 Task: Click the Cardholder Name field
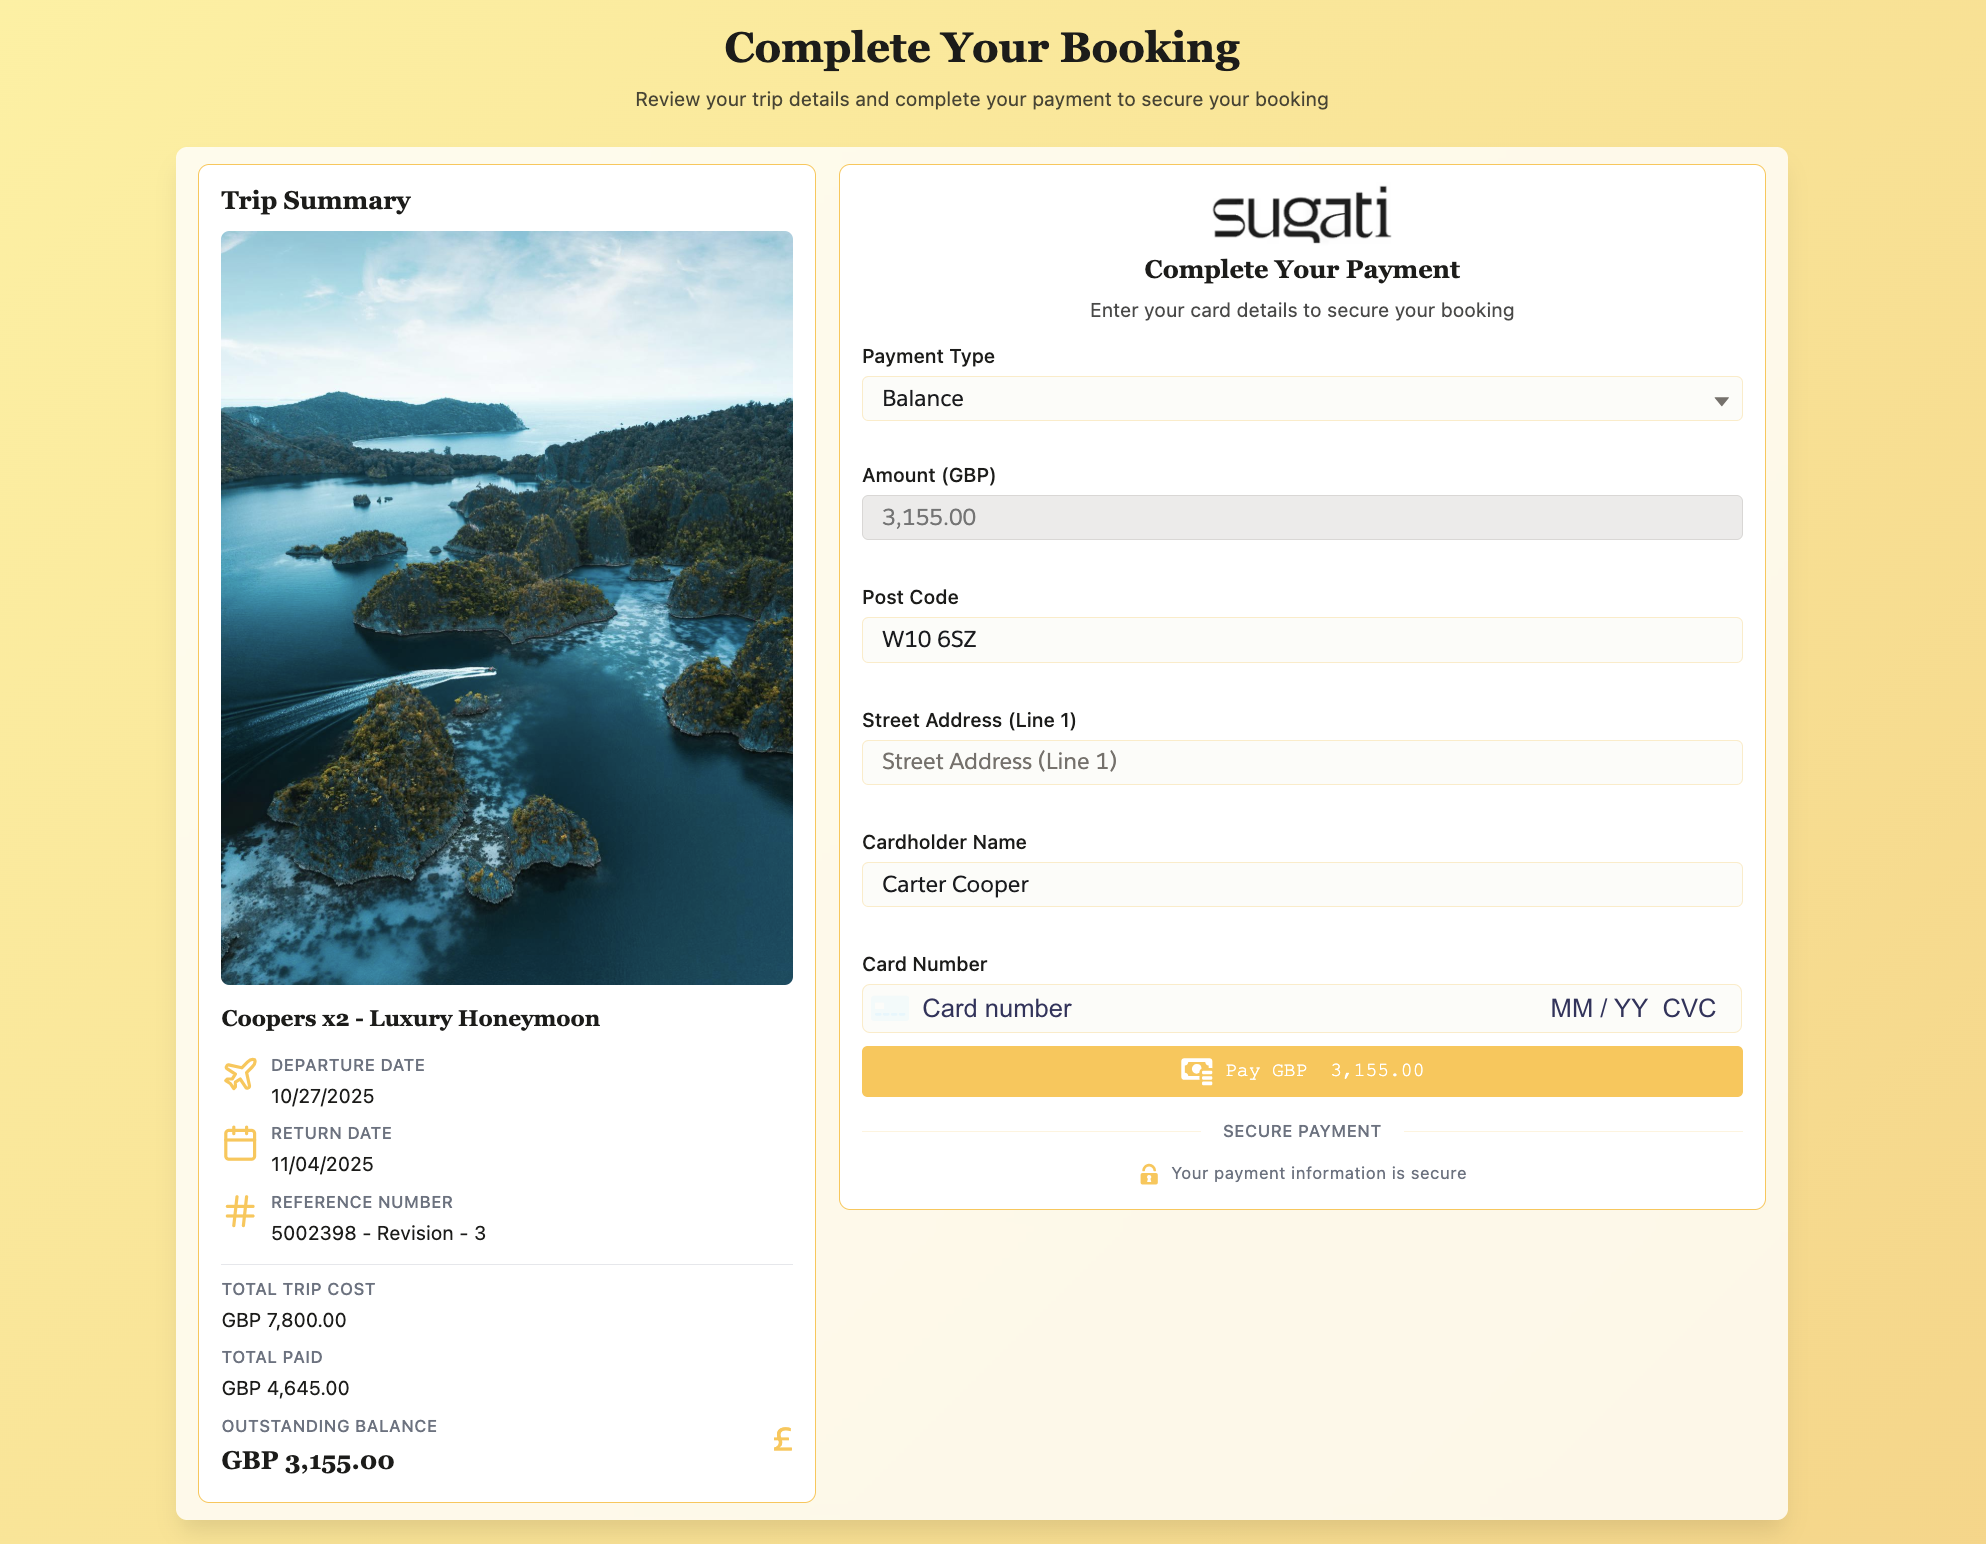tap(1301, 885)
